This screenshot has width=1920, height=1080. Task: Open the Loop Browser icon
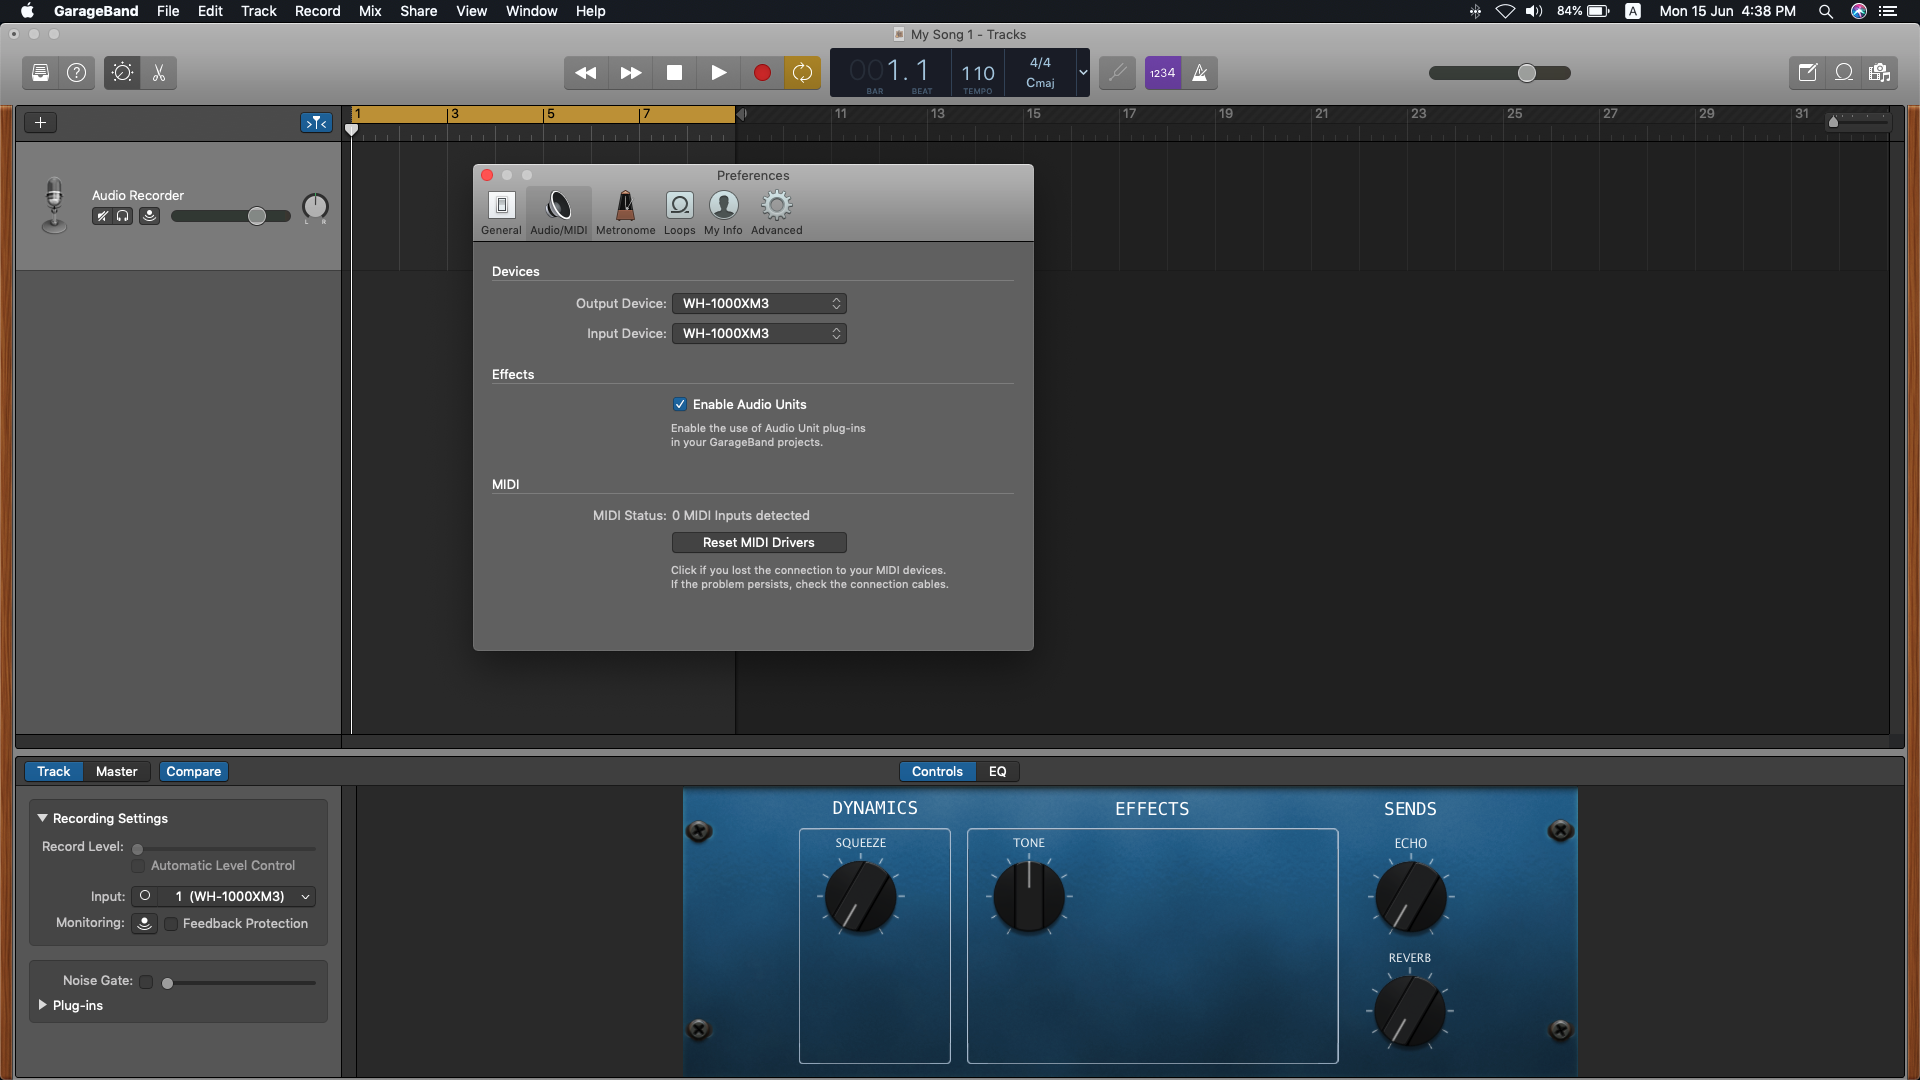click(x=1844, y=73)
